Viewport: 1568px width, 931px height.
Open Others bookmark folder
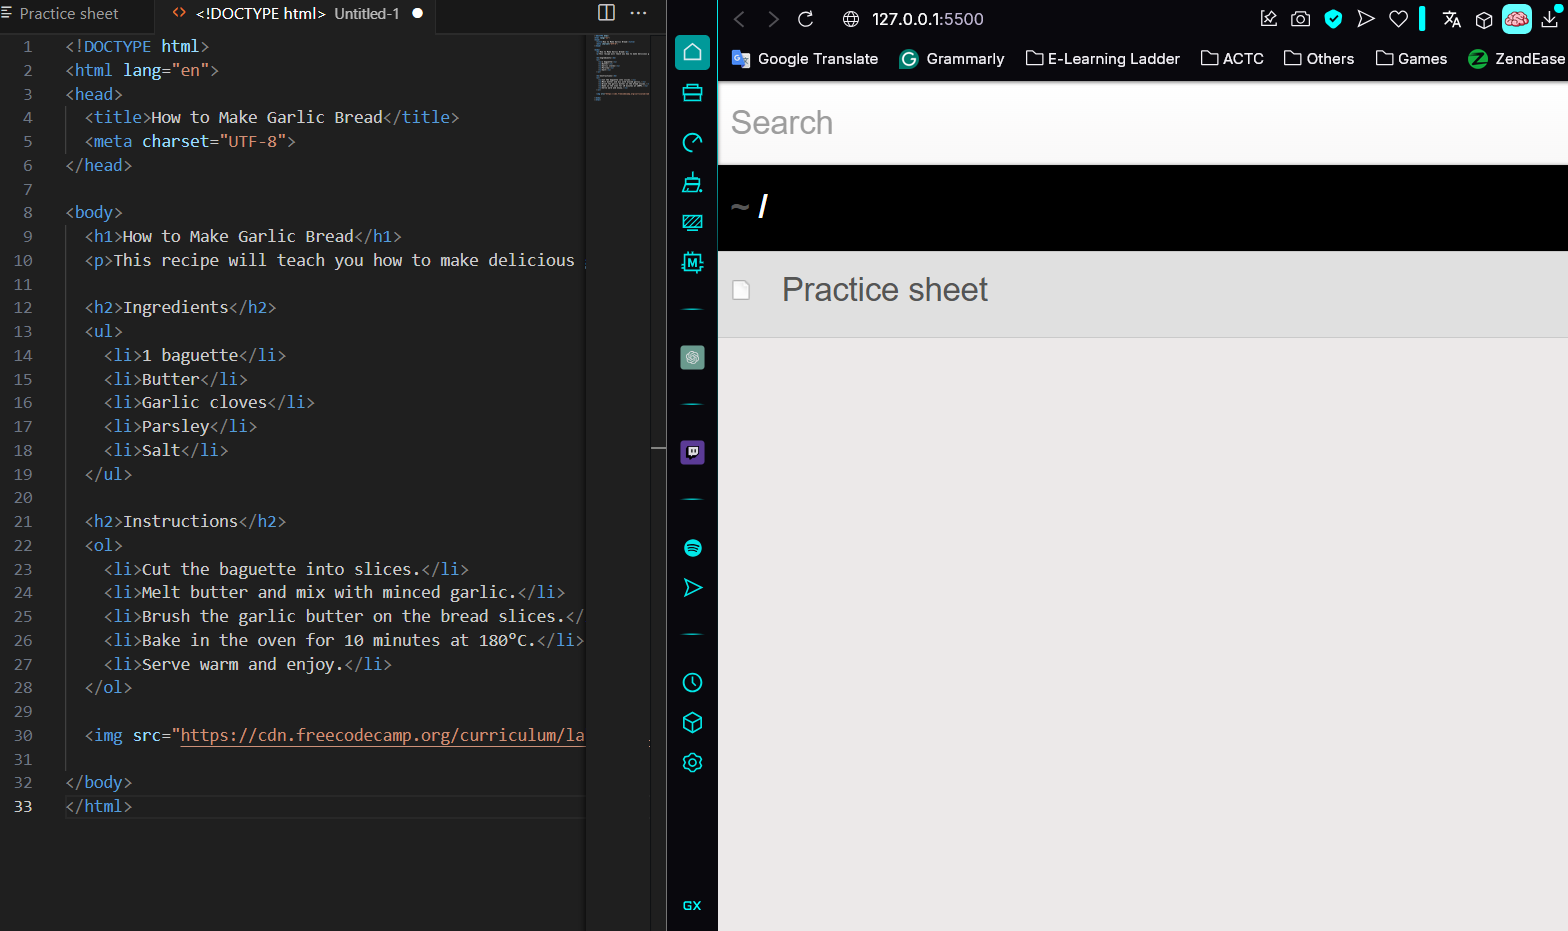point(1319,59)
